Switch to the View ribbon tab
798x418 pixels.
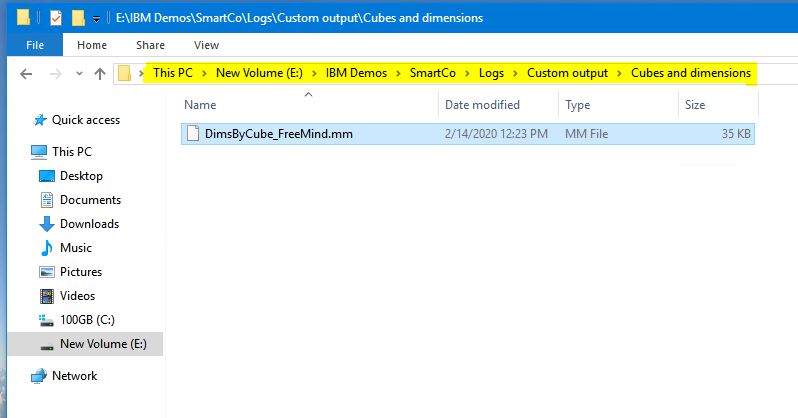206,45
